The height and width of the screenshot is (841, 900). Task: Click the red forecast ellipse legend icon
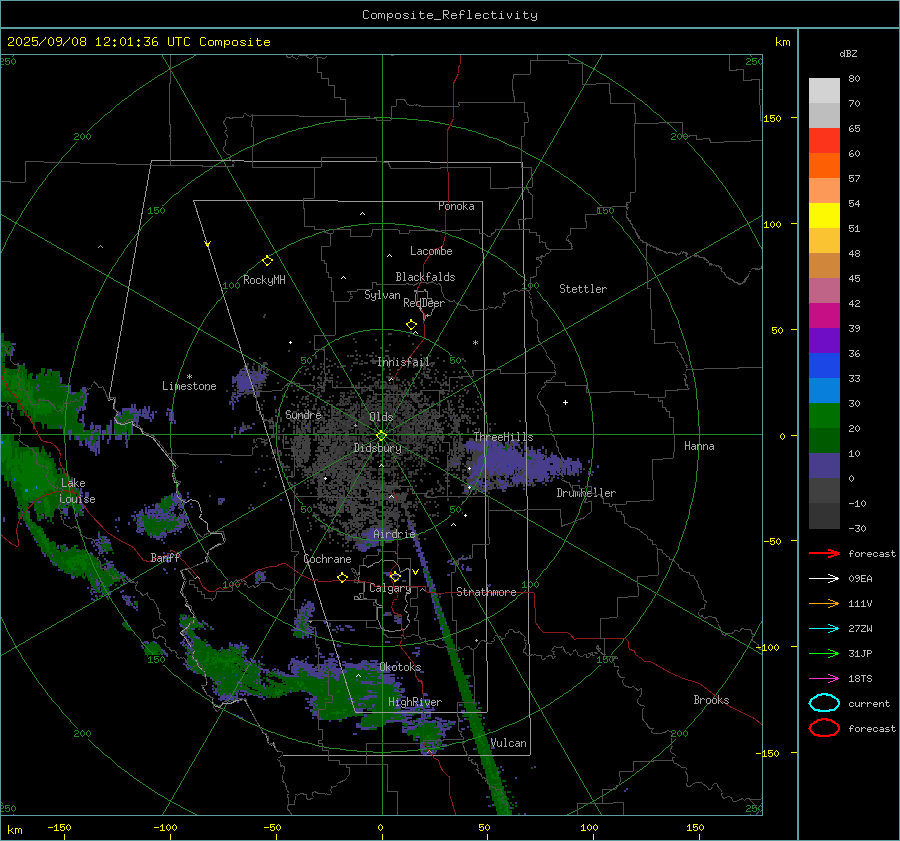coord(825,728)
